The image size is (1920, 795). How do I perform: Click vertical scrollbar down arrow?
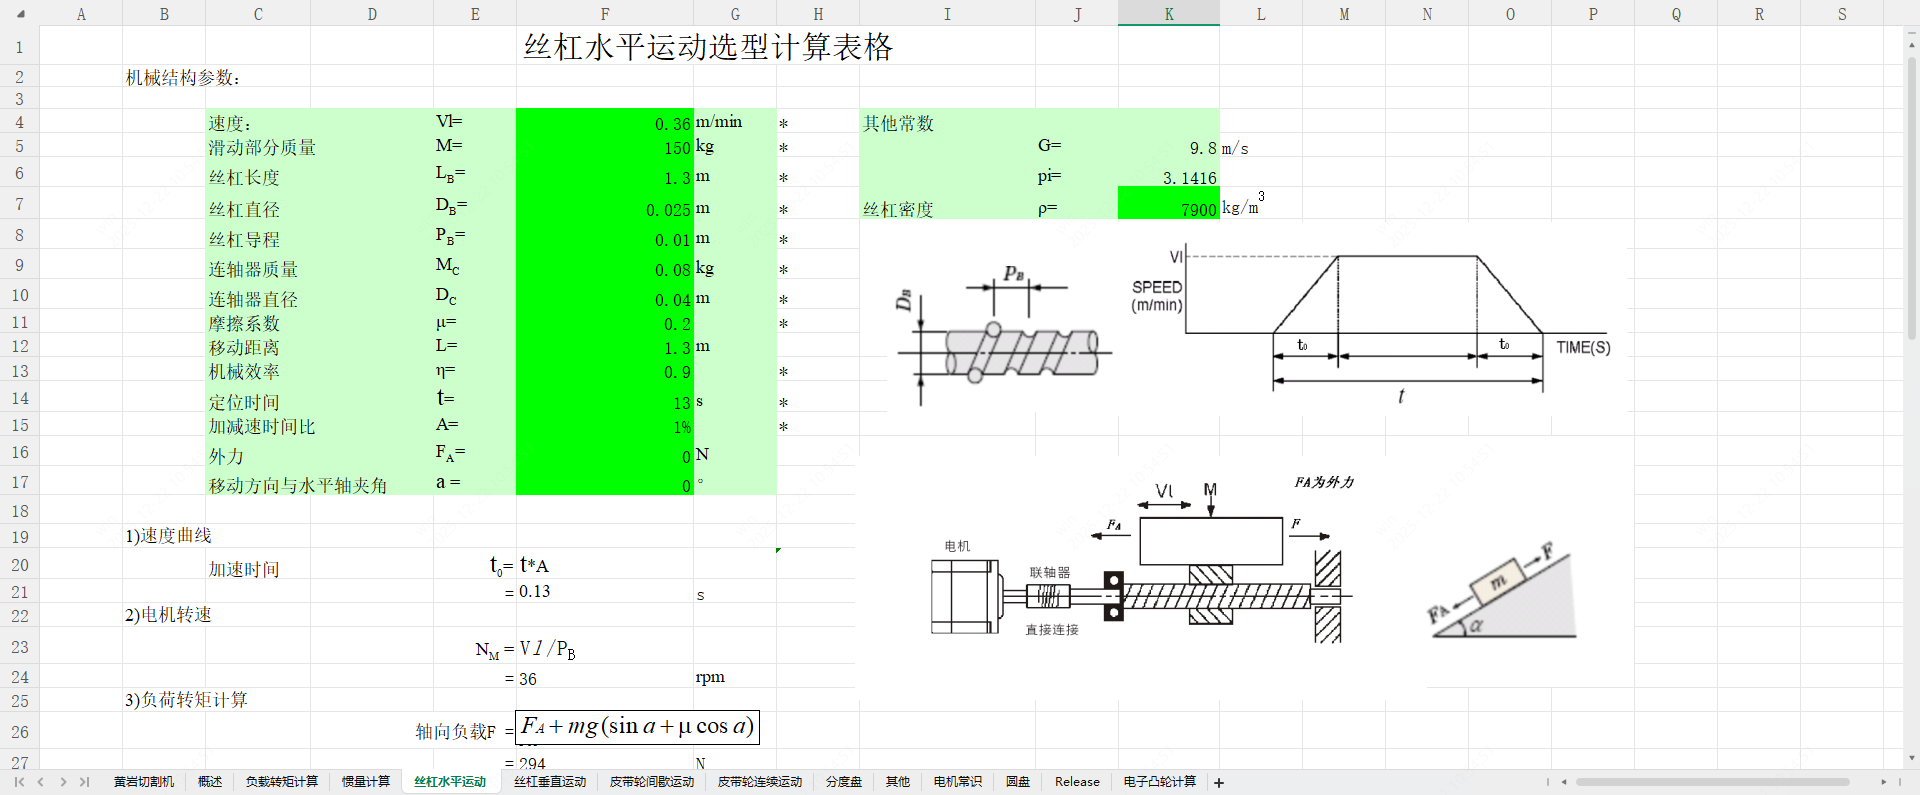1912,758
